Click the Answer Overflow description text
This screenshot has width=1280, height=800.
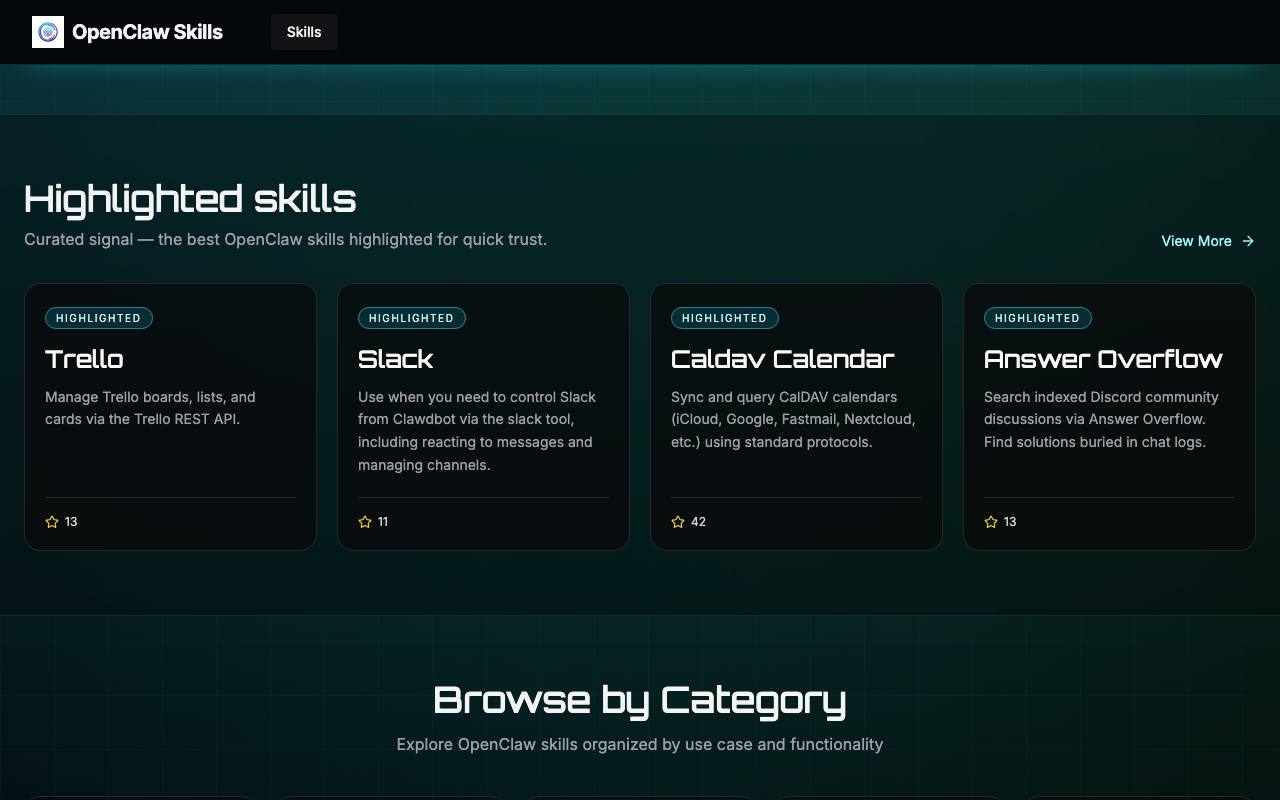tap(1101, 420)
